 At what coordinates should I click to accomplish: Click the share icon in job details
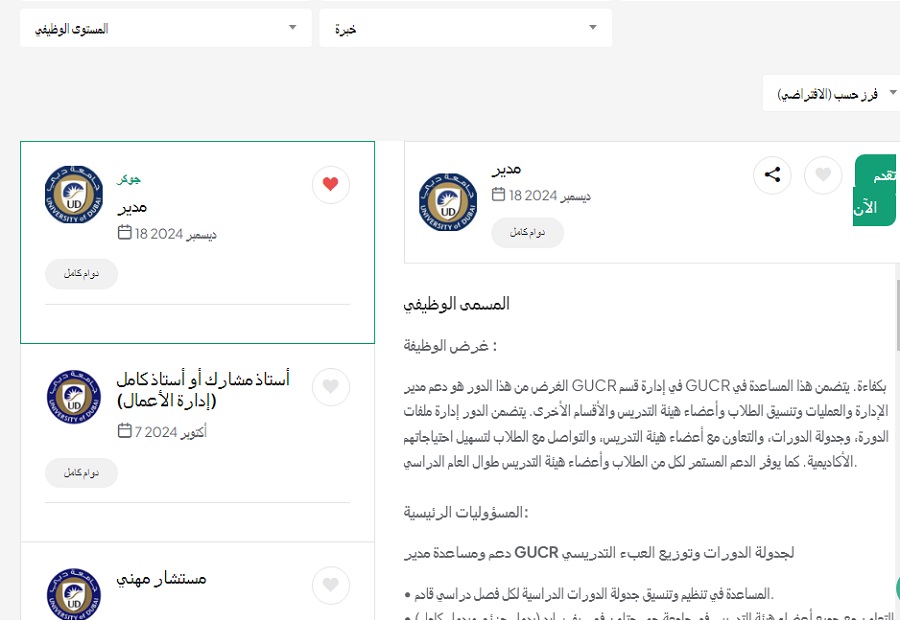(772, 175)
